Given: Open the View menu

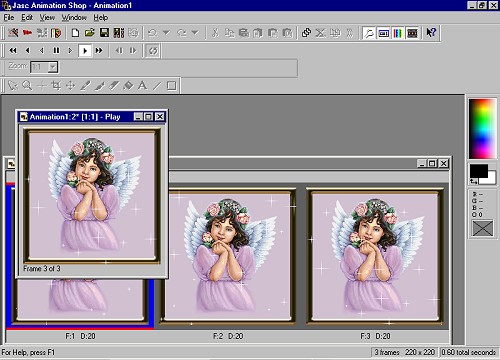Looking at the screenshot, I should pyautogui.click(x=47, y=17).
